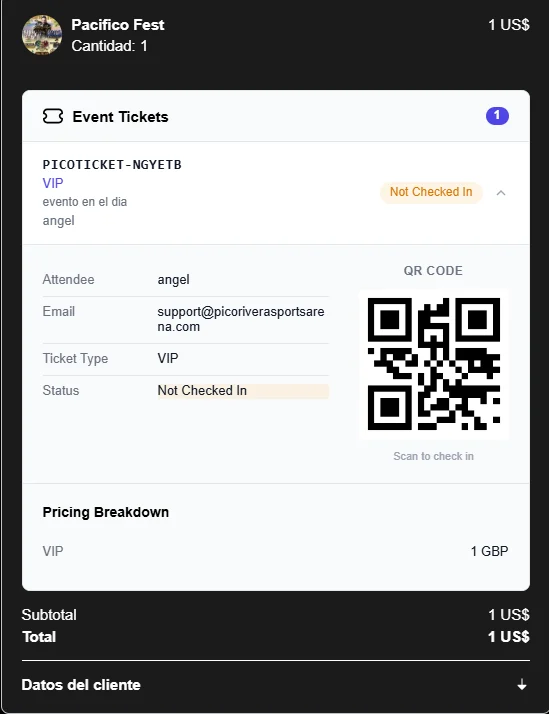Click the support email address
Image resolution: width=549 pixels, height=714 pixels.
click(241, 319)
